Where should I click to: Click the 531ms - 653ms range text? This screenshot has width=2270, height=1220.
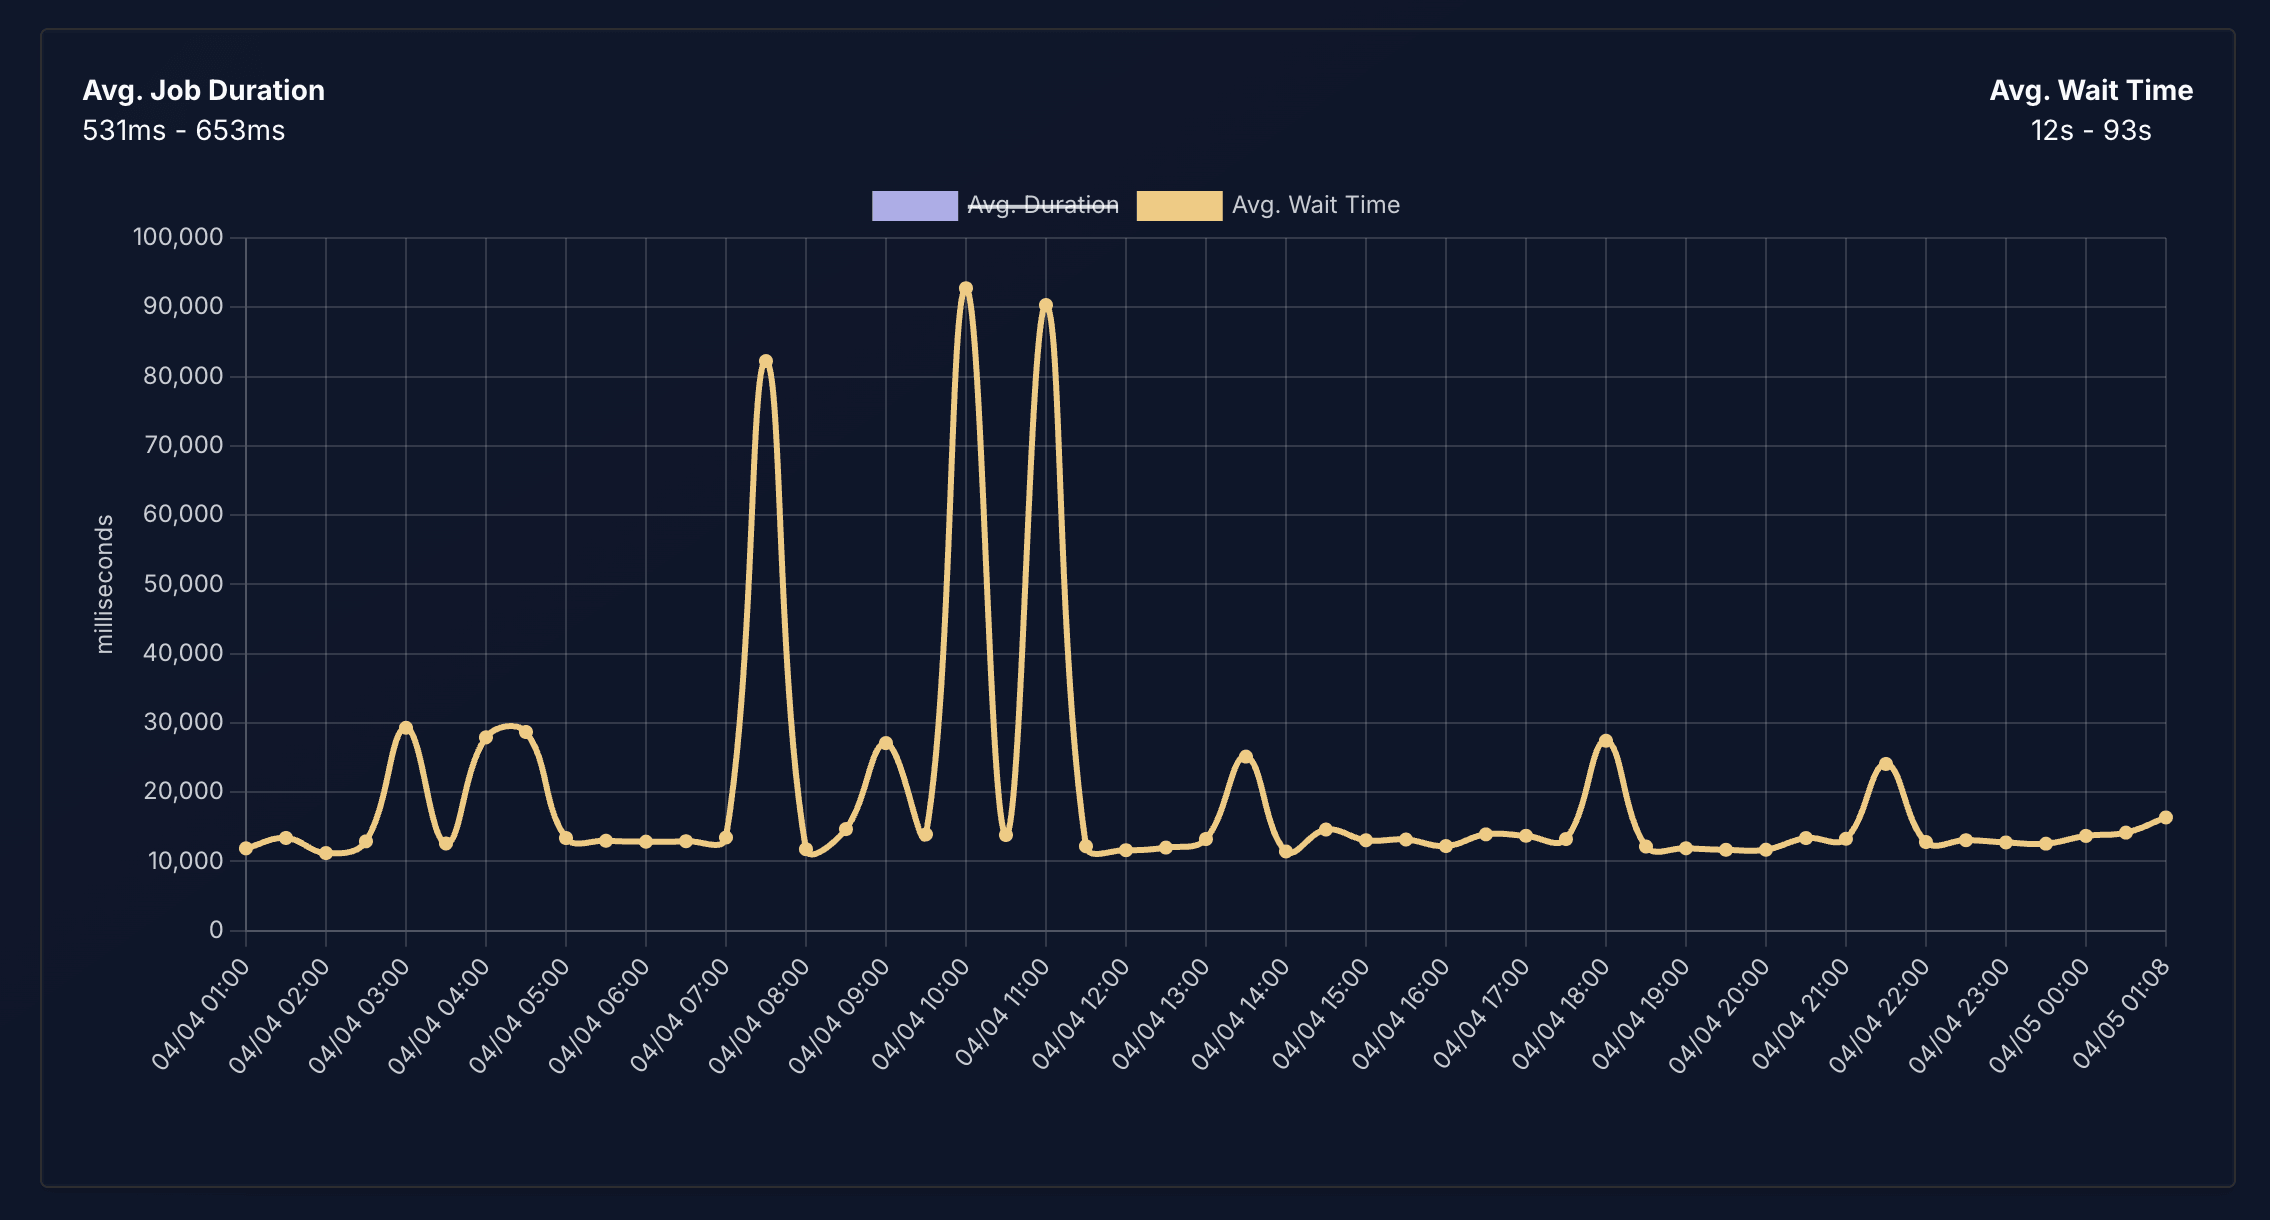(184, 131)
